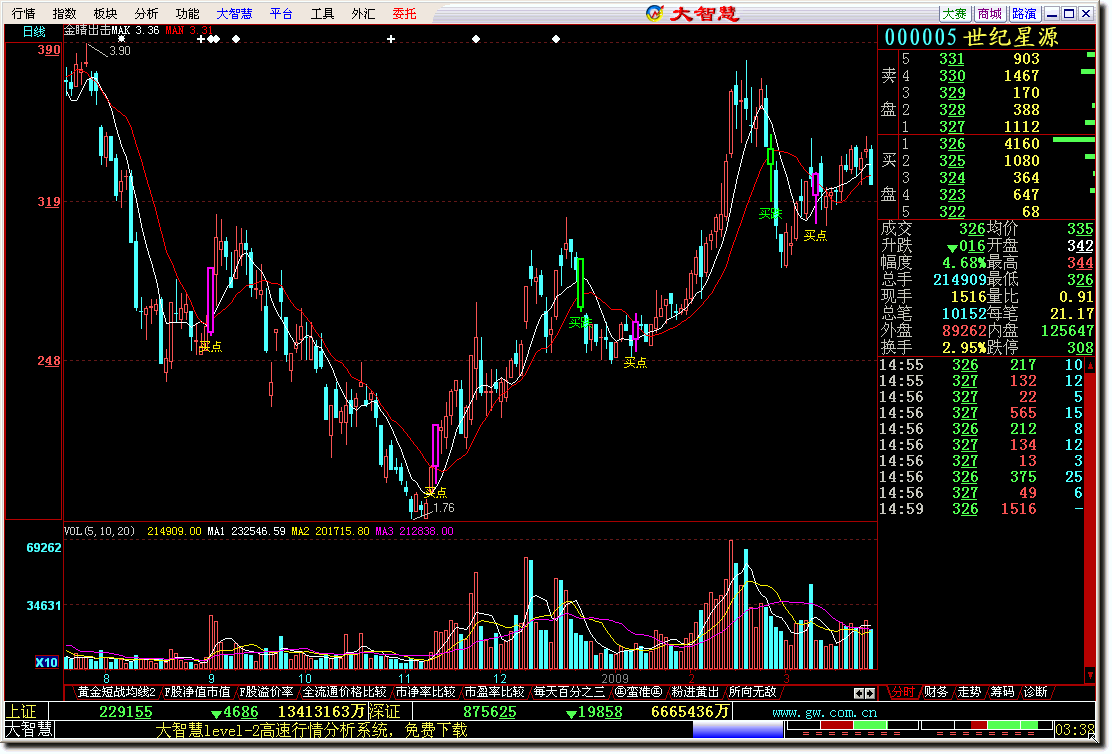Image resolution: width=1112 pixels, height=754 pixels.
Task: Click the lone plus marker above November
Action: coord(391,39)
